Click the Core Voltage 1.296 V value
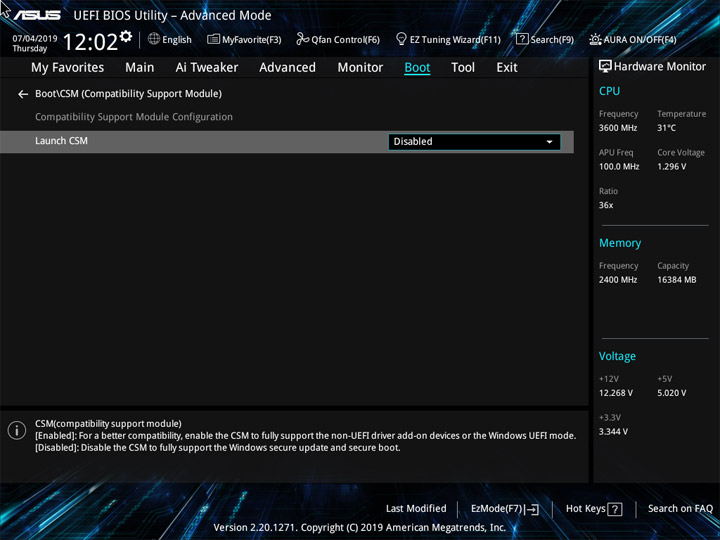The image size is (720, 540). tap(672, 167)
